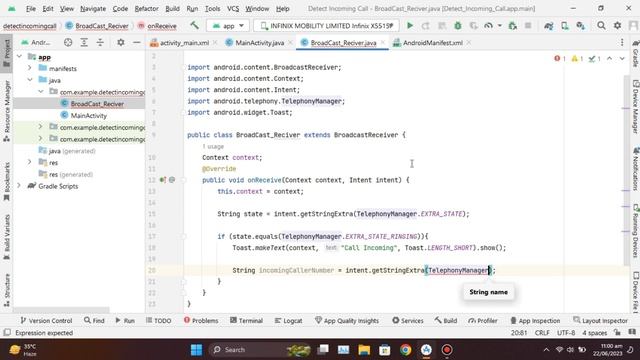Expand the res folder

30,162
